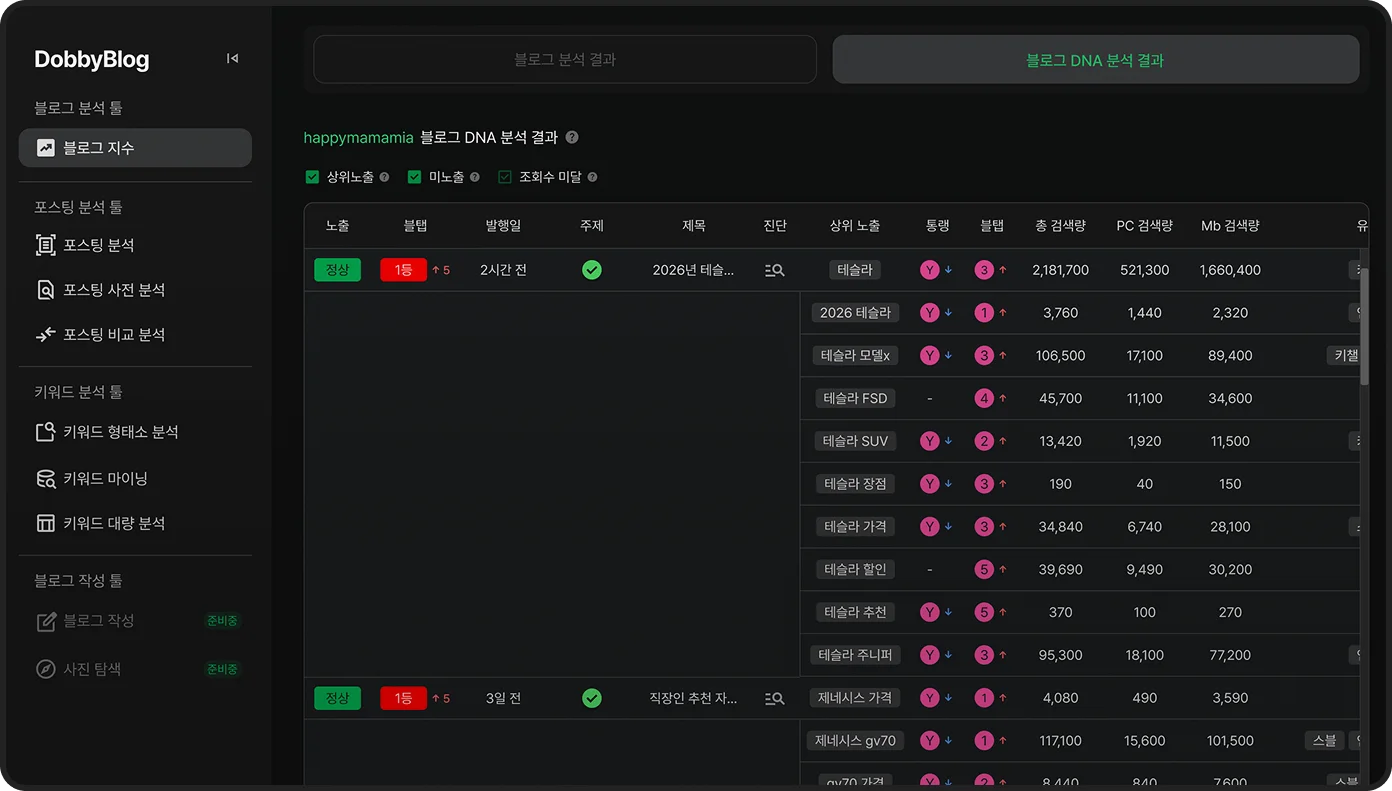This screenshot has width=1392, height=791.
Task: Click the red 1등 rank badge in first row
Action: (x=403, y=270)
